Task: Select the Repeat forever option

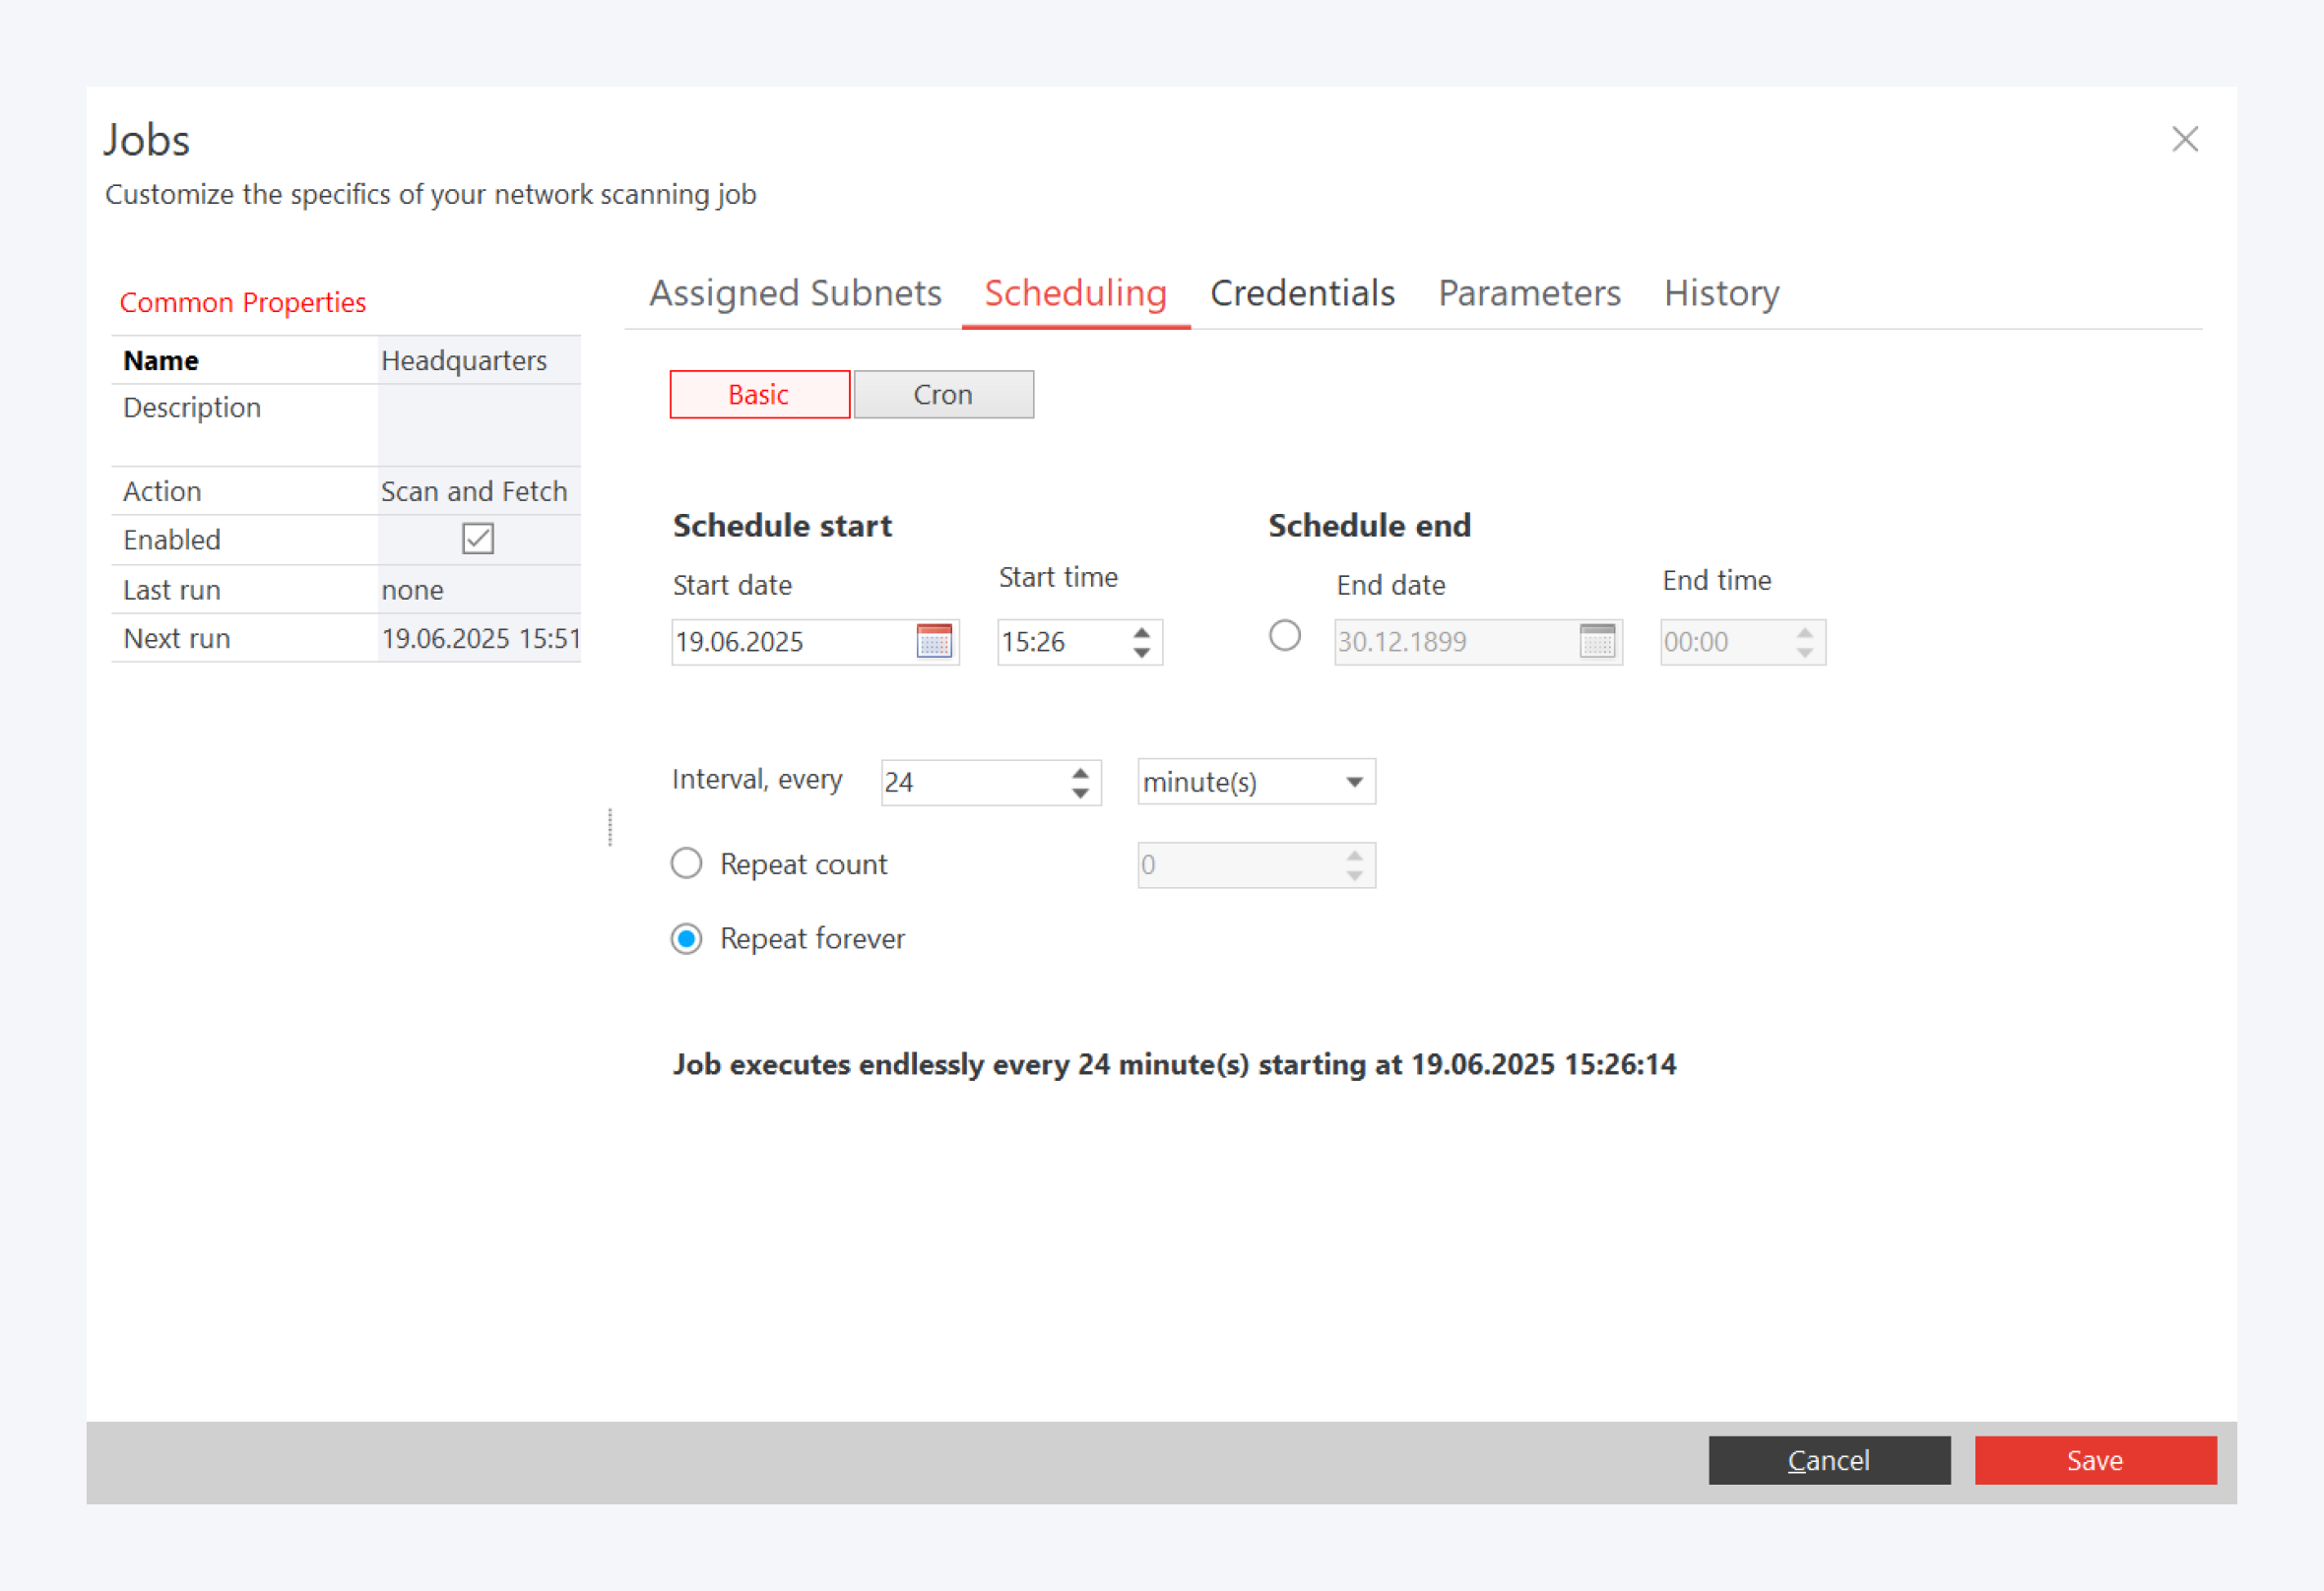Action: [x=687, y=938]
